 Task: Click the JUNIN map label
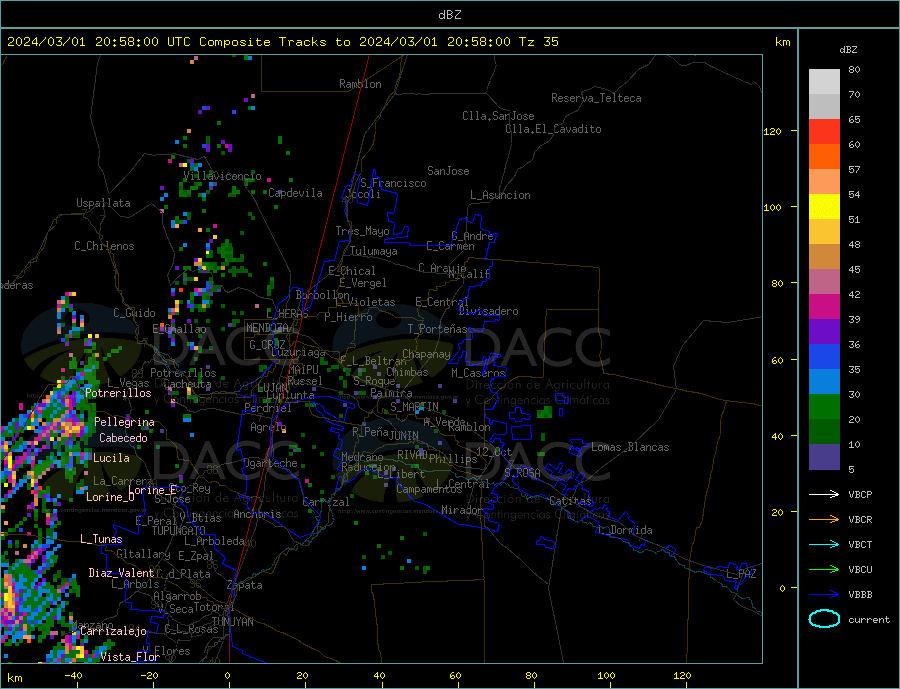404,436
